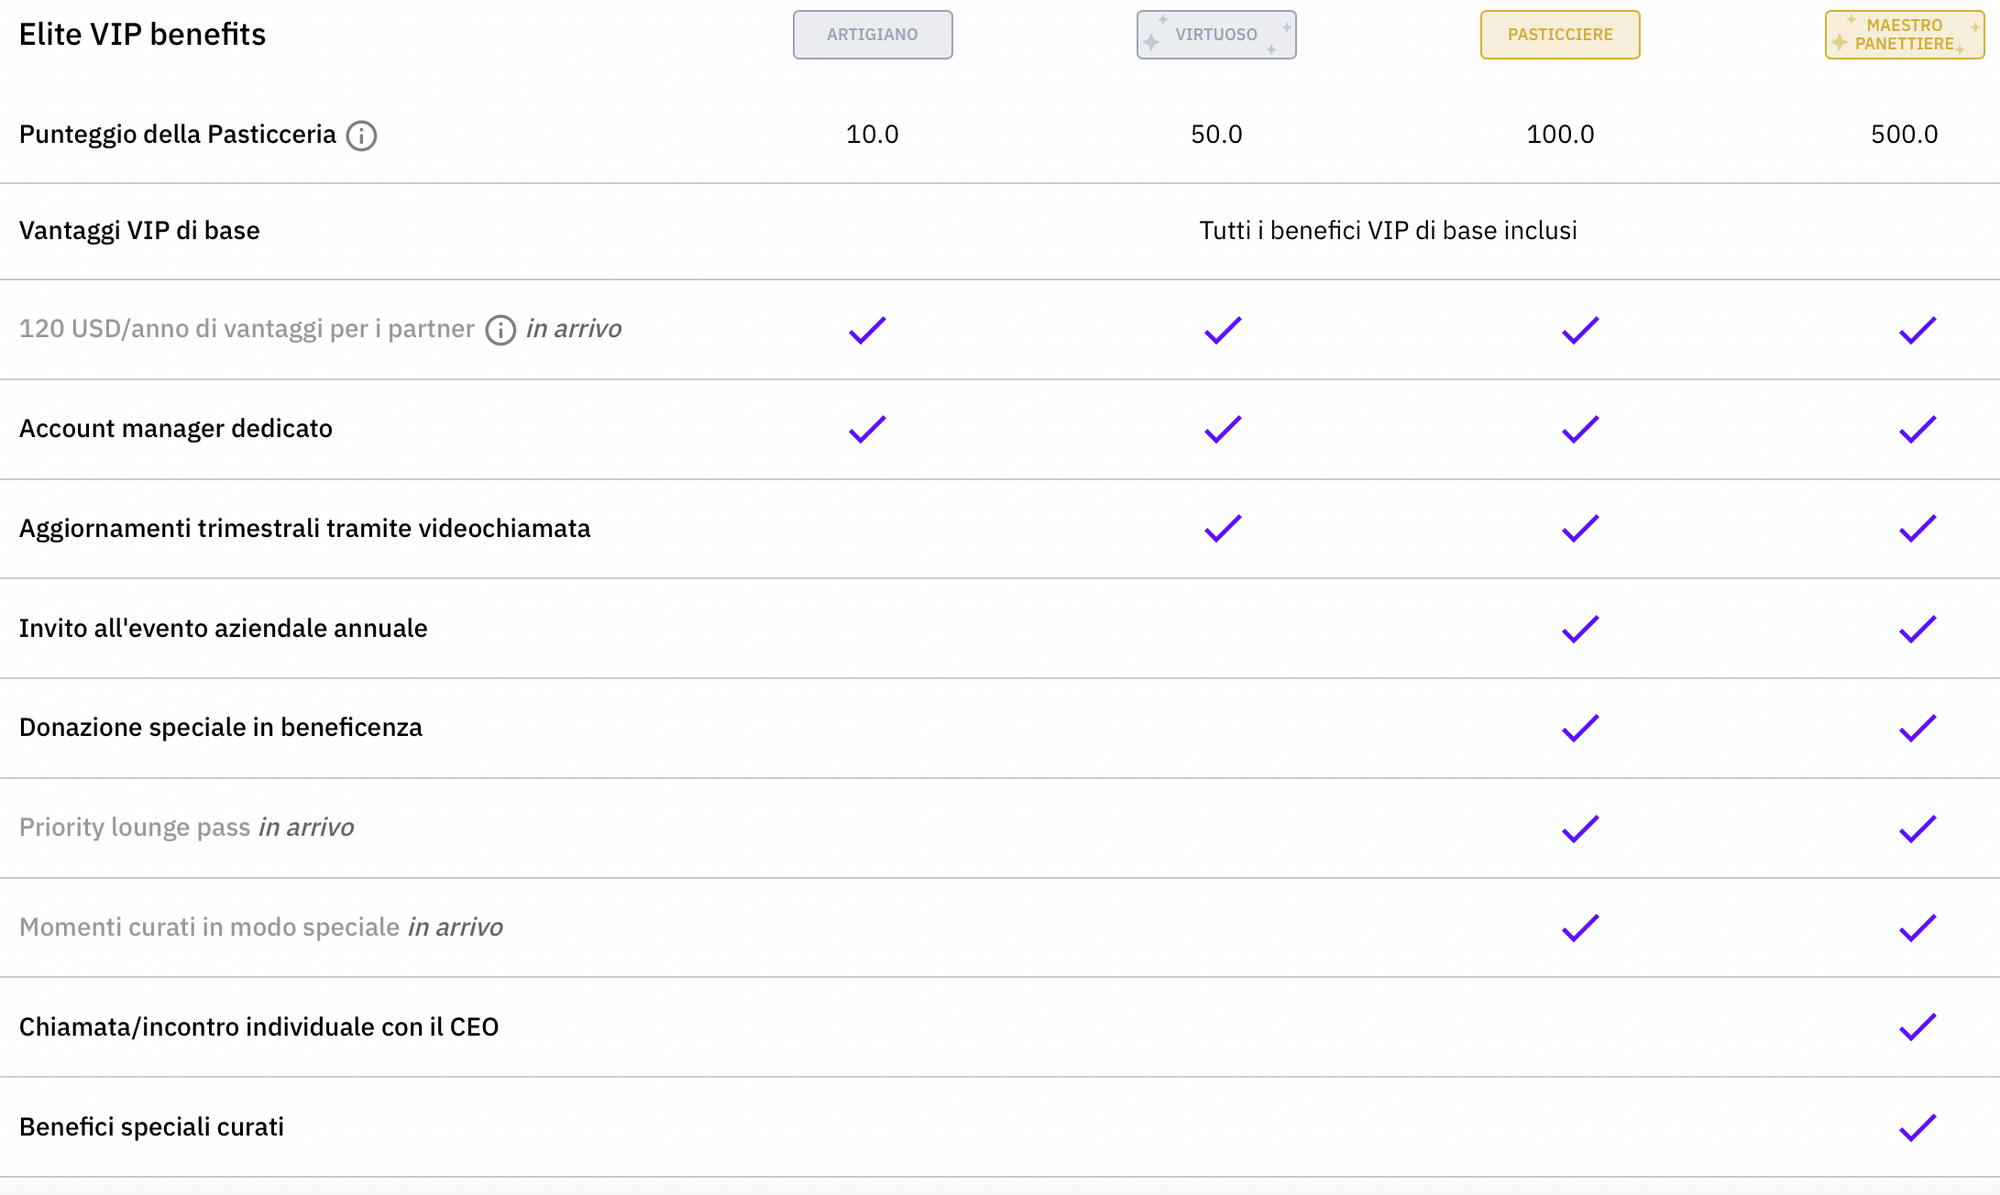The image size is (2000, 1195).
Task: Select the Maestro Panettiere tier badge
Action: pos(1904,35)
